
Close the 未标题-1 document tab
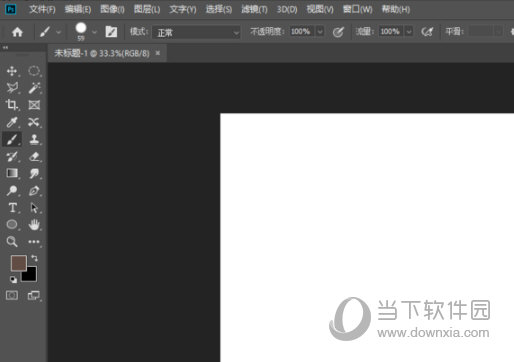point(158,53)
